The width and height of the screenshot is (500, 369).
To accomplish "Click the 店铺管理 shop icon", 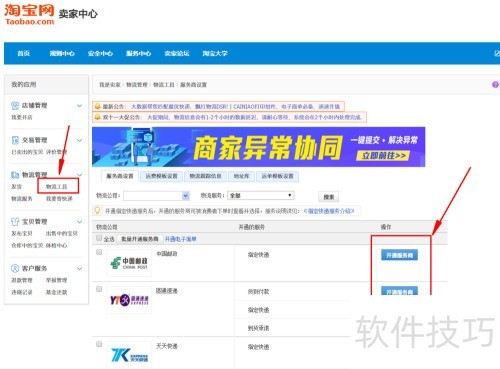I will pos(15,106).
